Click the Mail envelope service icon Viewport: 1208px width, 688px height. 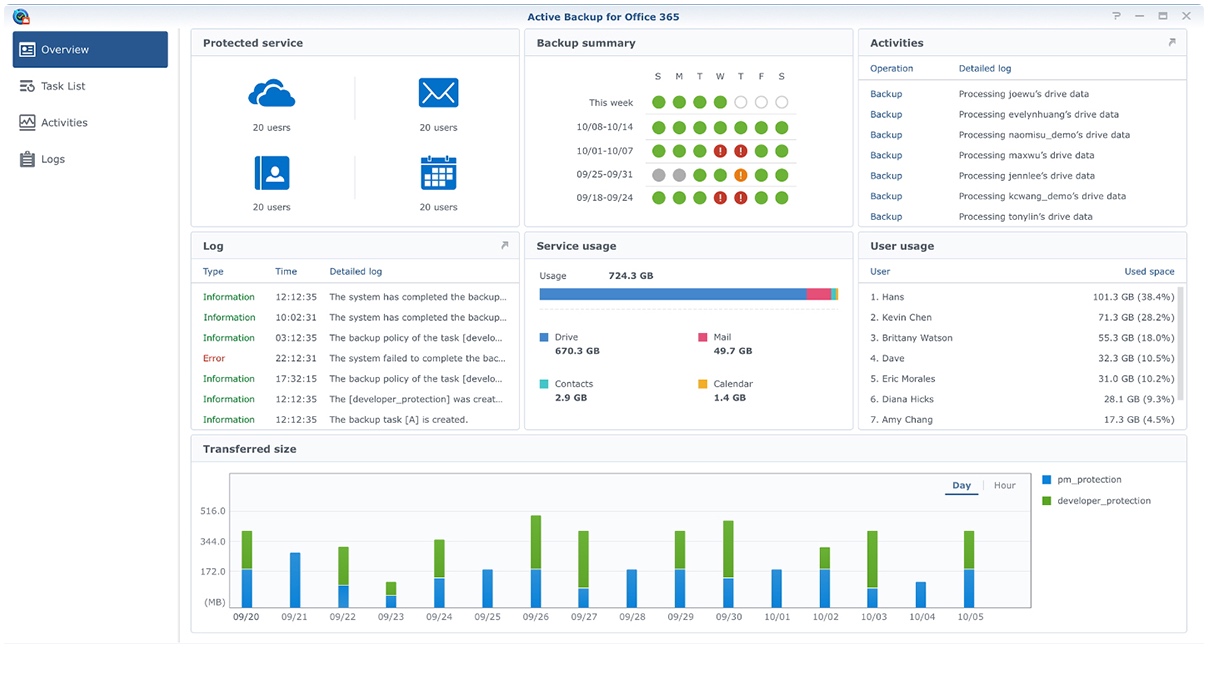point(438,94)
